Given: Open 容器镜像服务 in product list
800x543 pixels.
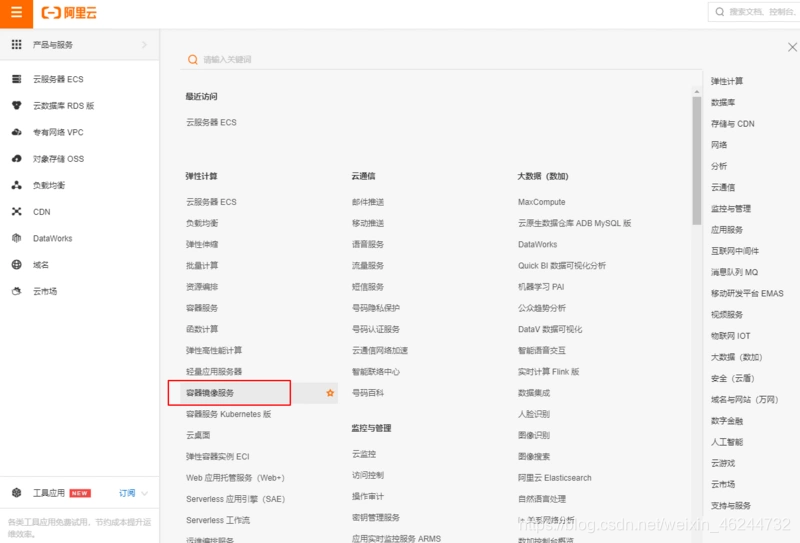Looking at the screenshot, I should pyautogui.click(x=210, y=393).
